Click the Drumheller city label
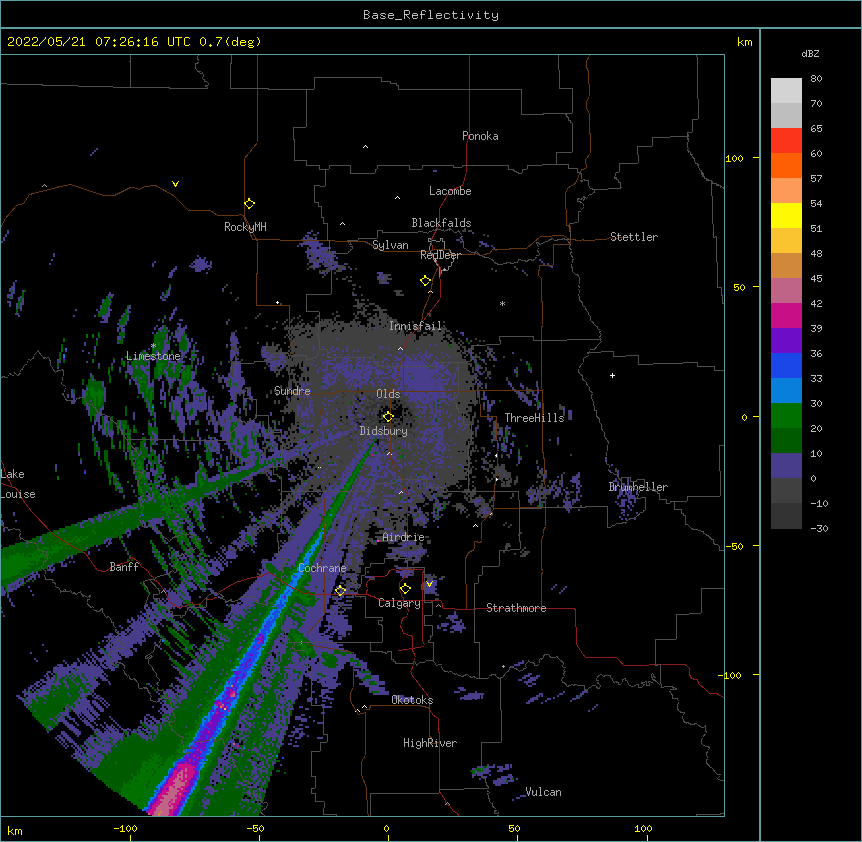Screen dimensions: 862x842 click(x=638, y=487)
